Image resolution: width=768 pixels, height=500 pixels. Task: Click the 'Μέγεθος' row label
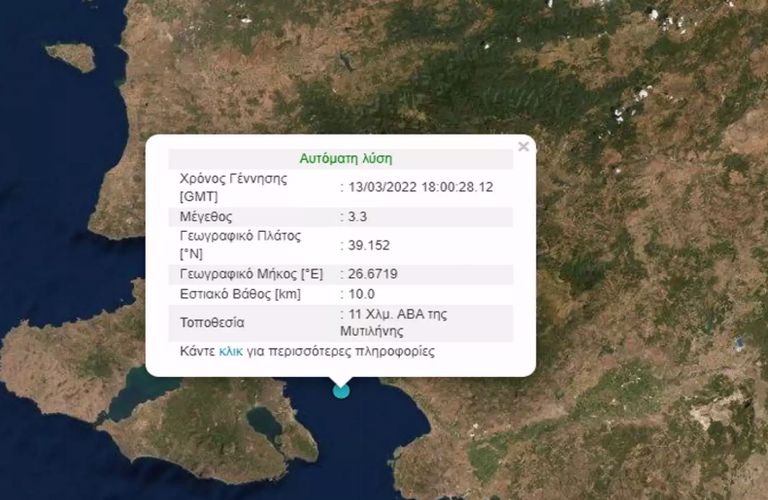206,216
